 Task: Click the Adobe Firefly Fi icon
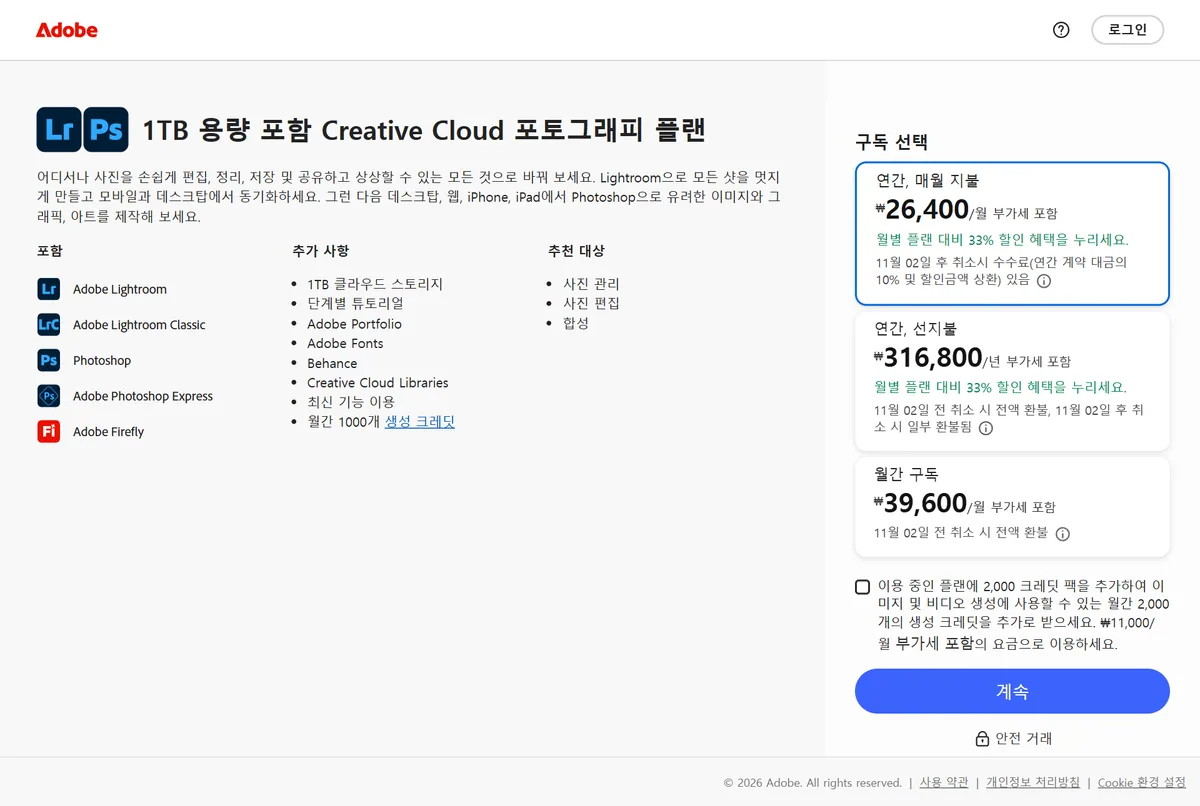49,431
